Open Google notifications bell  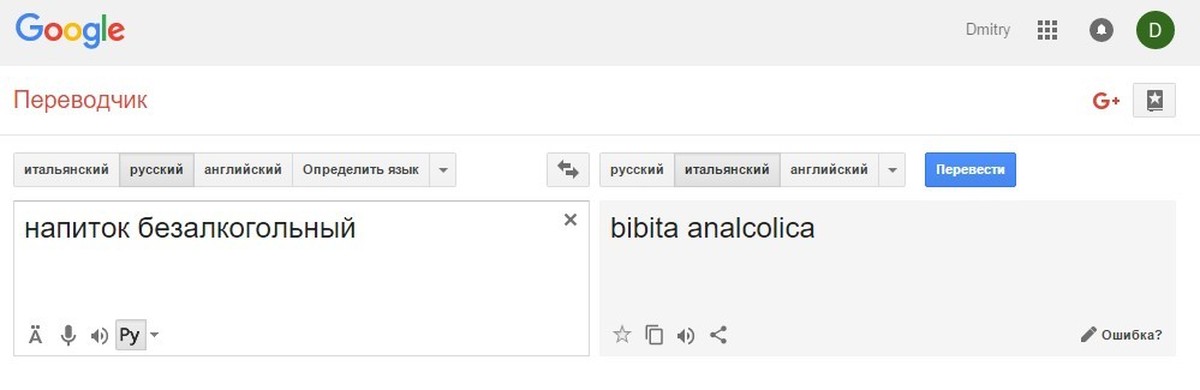(1101, 30)
